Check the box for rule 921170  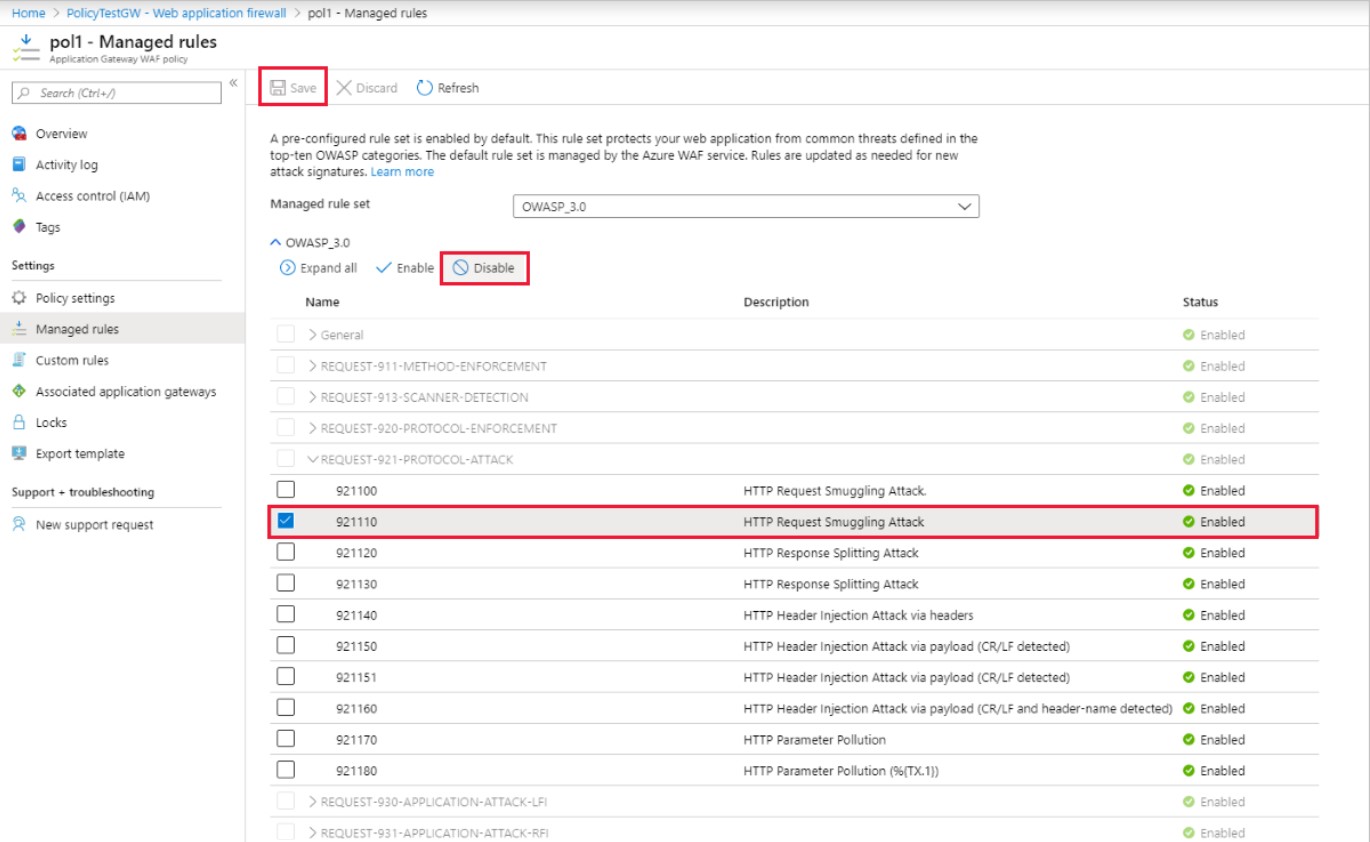point(286,739)
